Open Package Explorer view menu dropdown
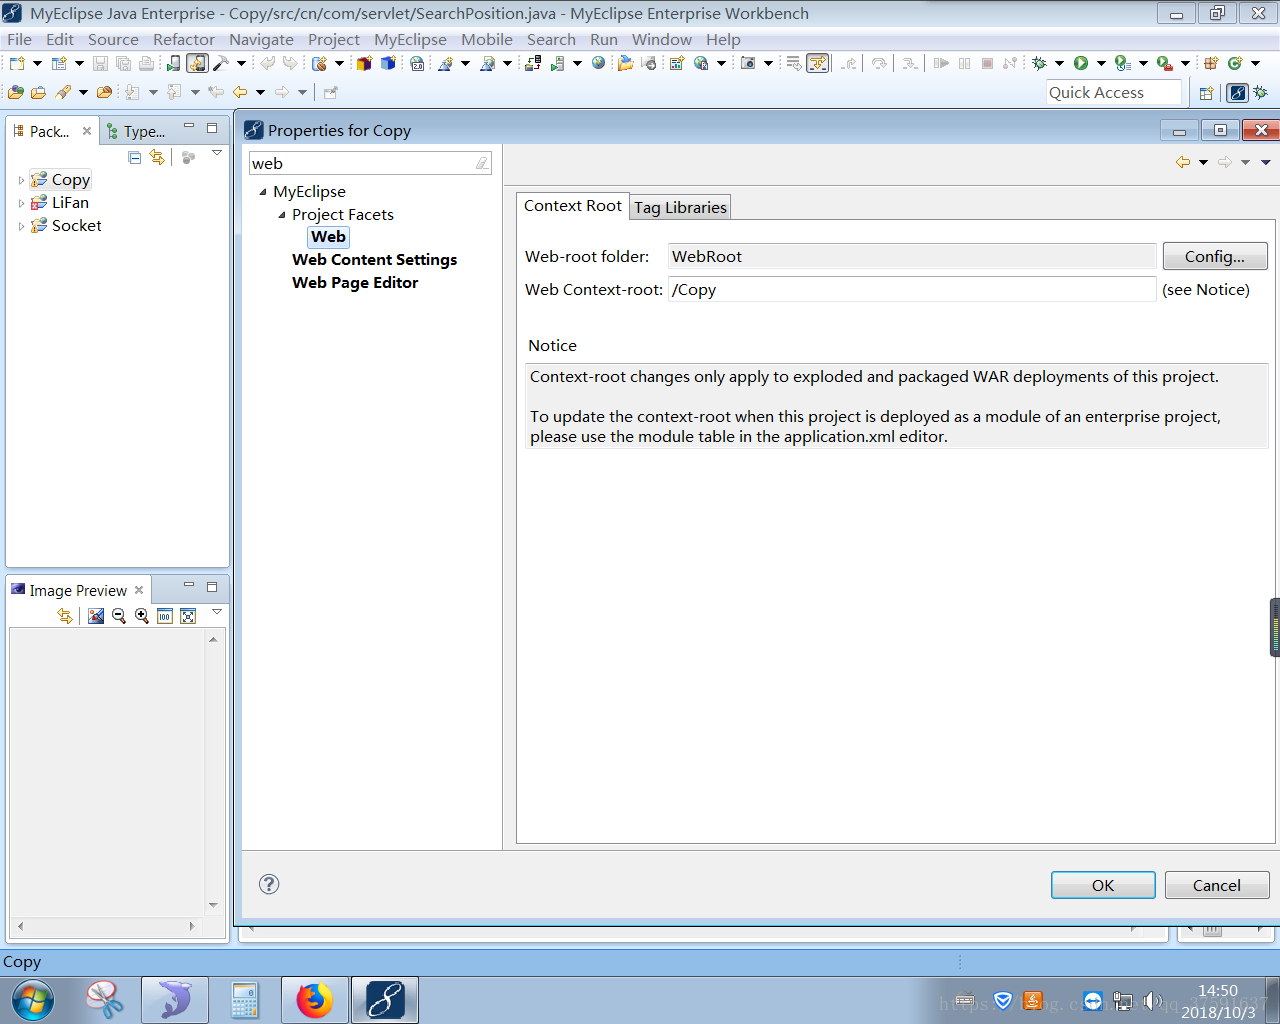The width and height of the screenshot is (1280, 1024). (217, 154)
